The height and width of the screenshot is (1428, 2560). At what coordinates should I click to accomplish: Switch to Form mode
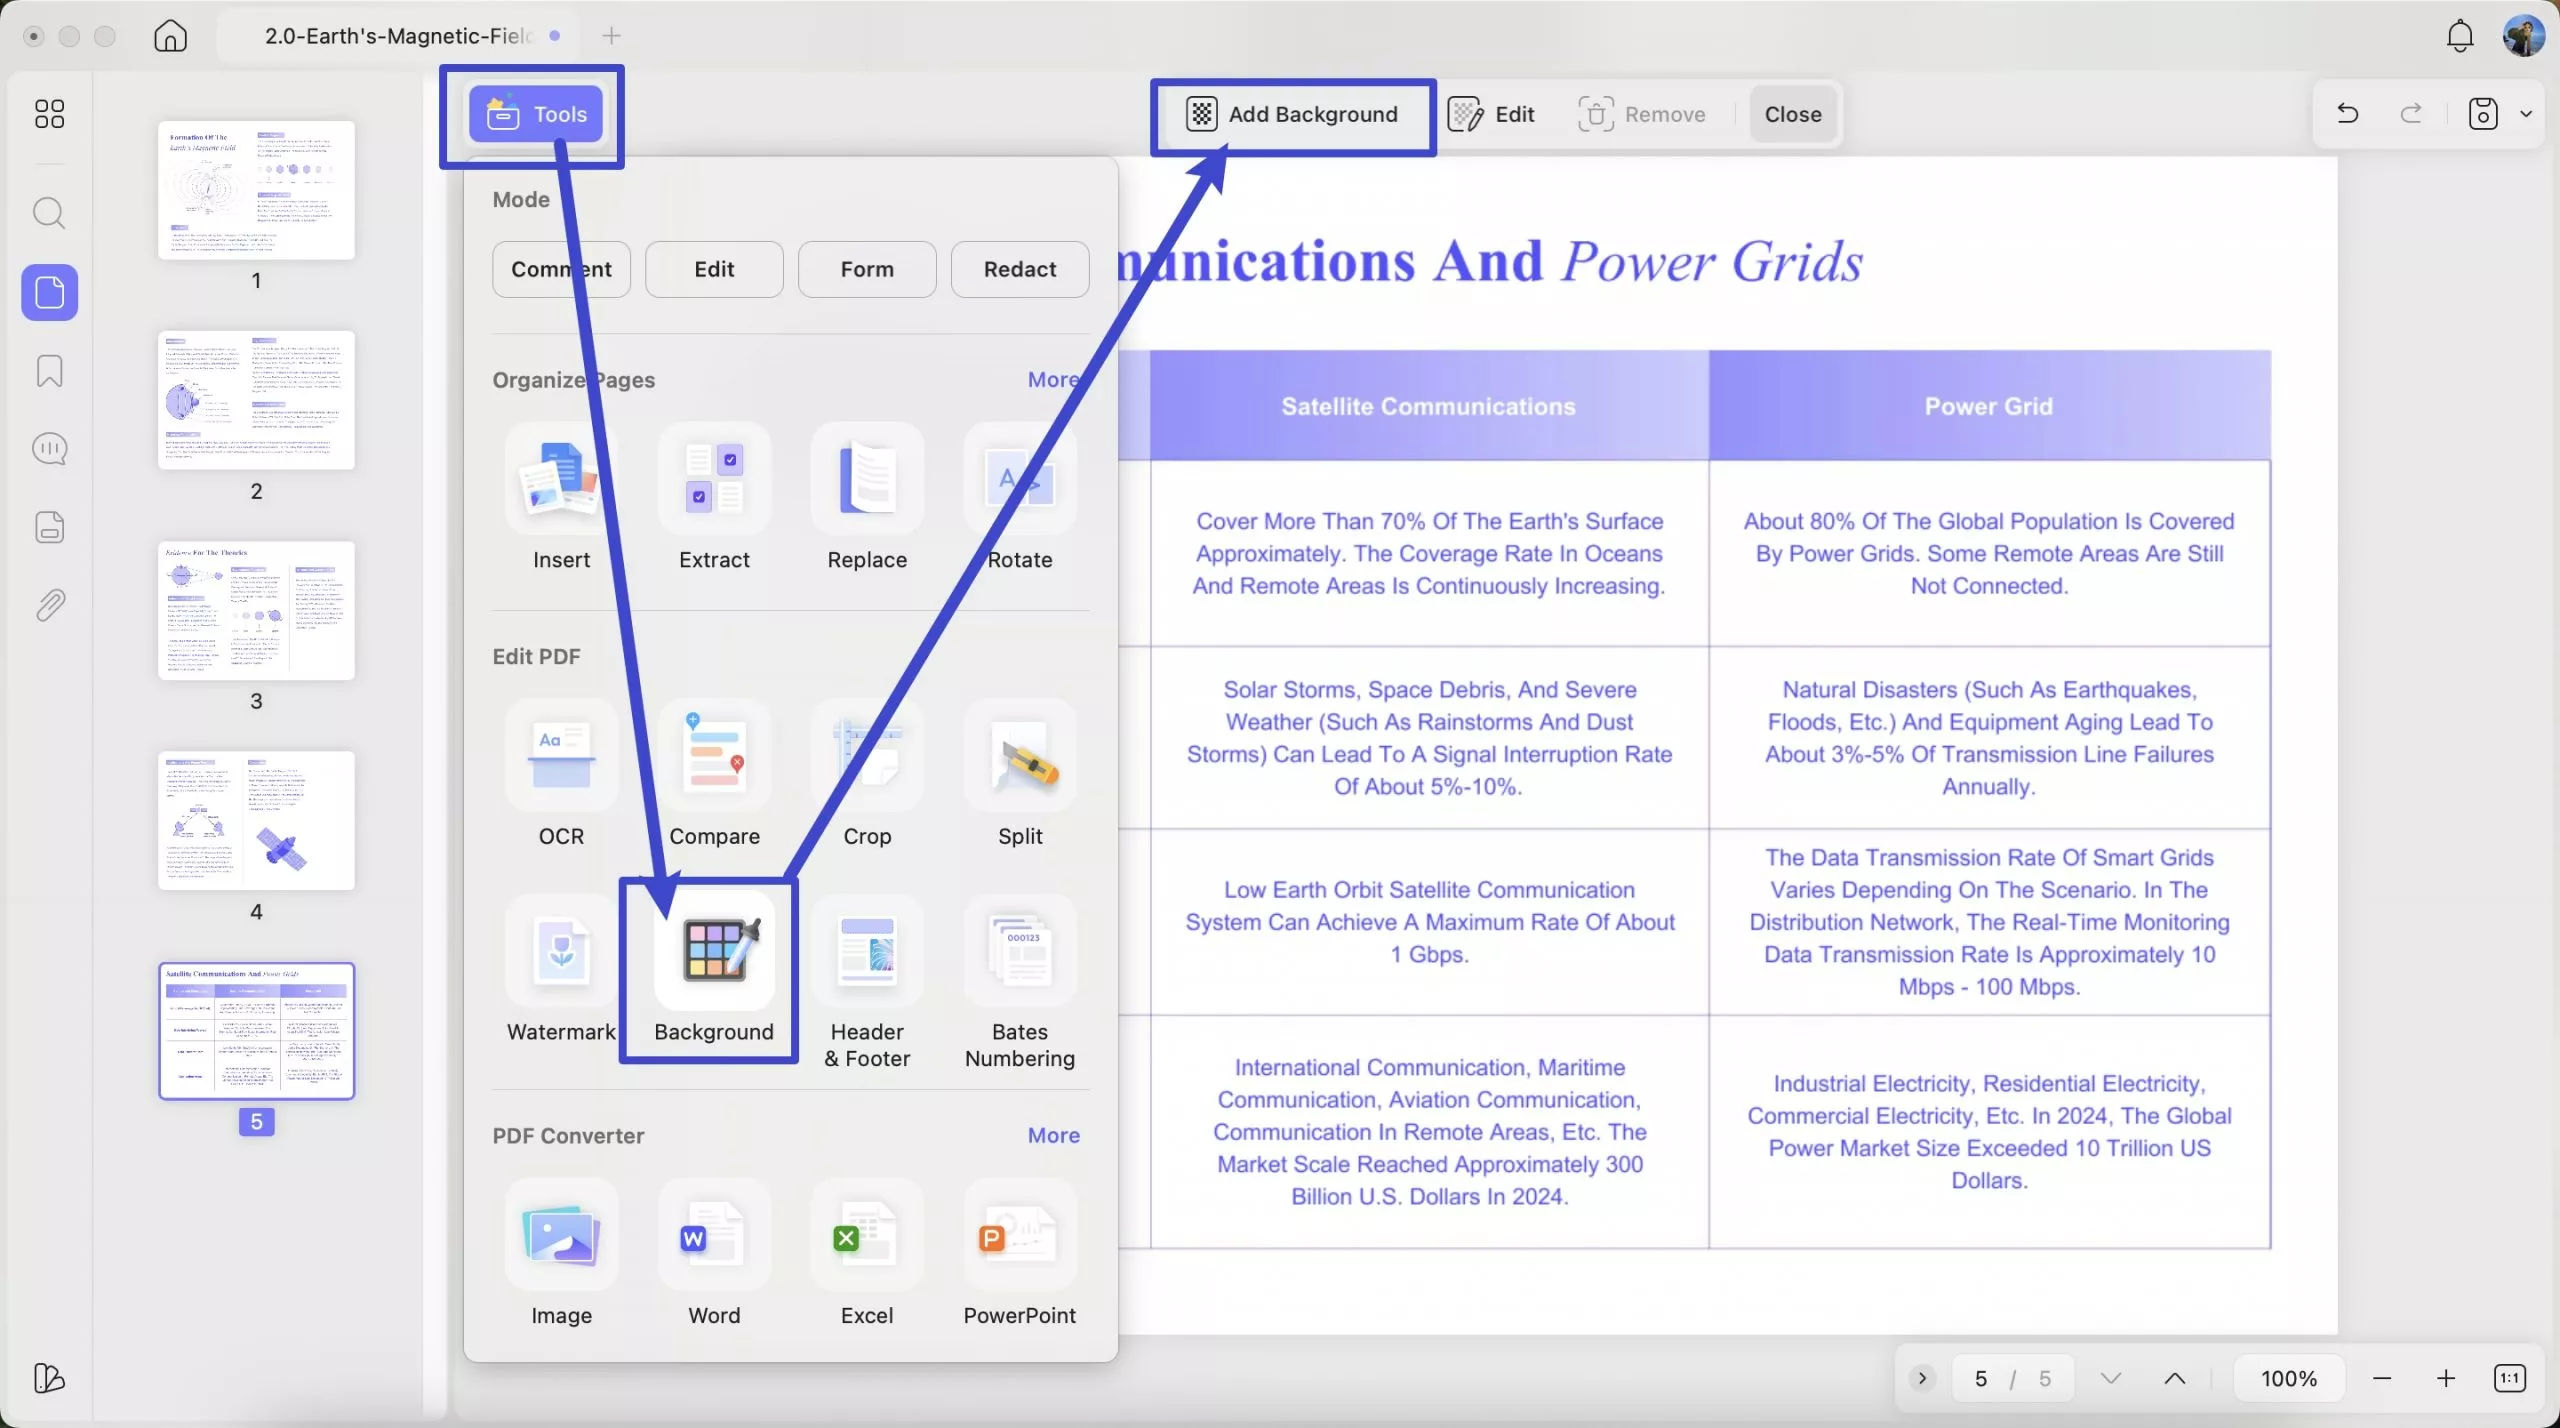(867, 269)
